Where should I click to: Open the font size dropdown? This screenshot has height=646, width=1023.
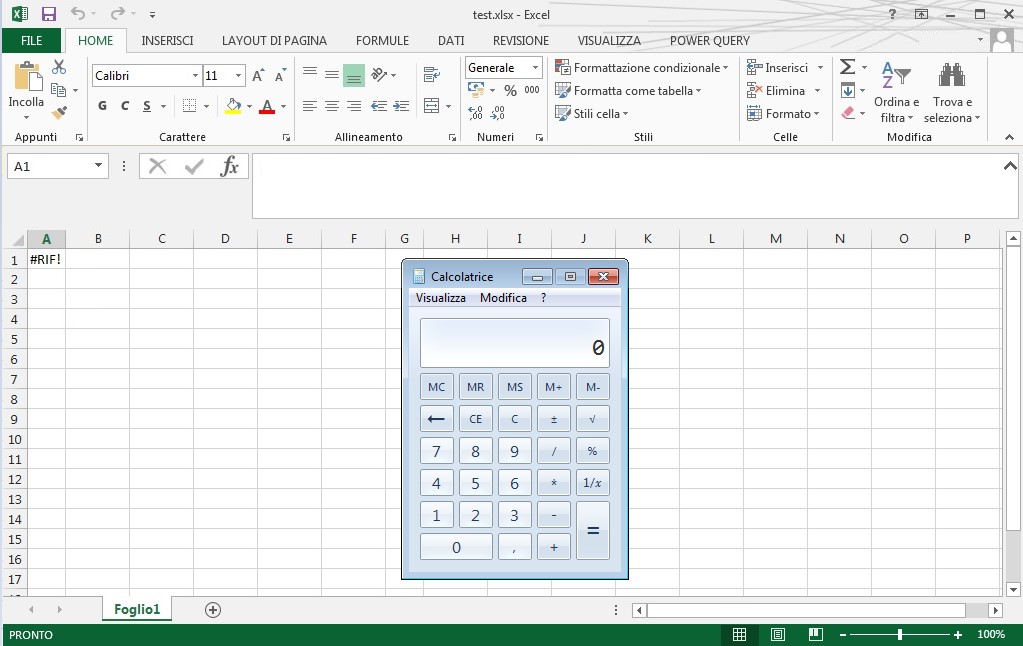238,76
